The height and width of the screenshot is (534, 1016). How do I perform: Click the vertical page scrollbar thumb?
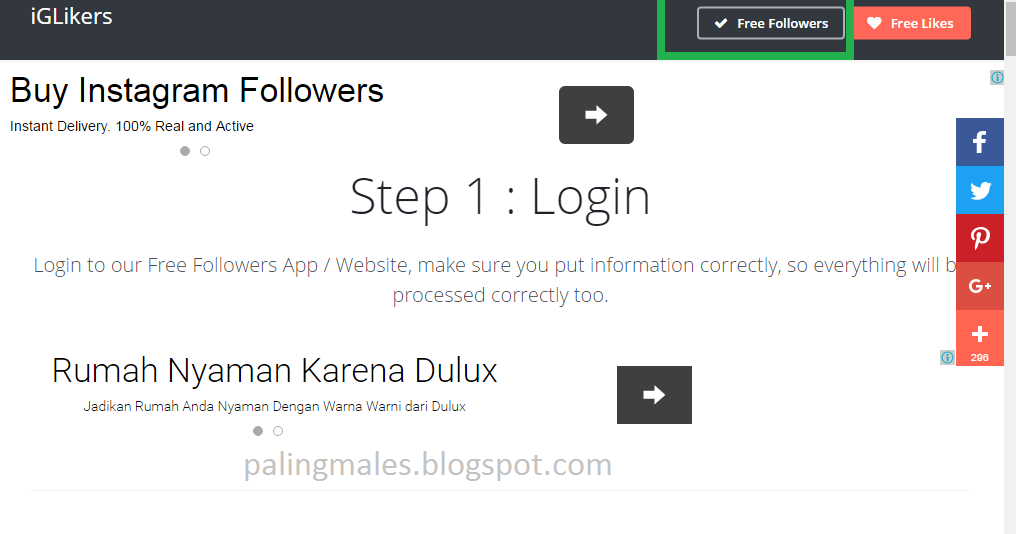tap(1010, 28)
